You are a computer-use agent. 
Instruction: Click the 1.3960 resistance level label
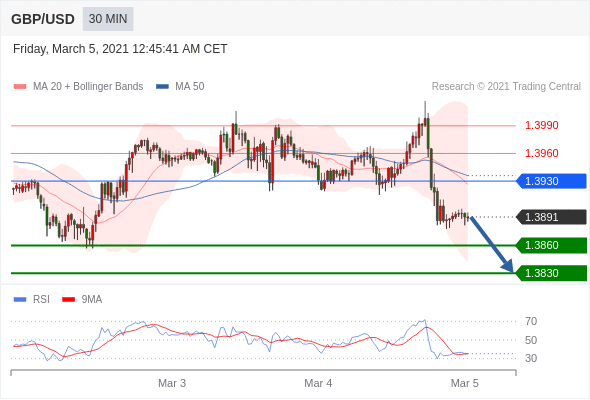point(541,153)
